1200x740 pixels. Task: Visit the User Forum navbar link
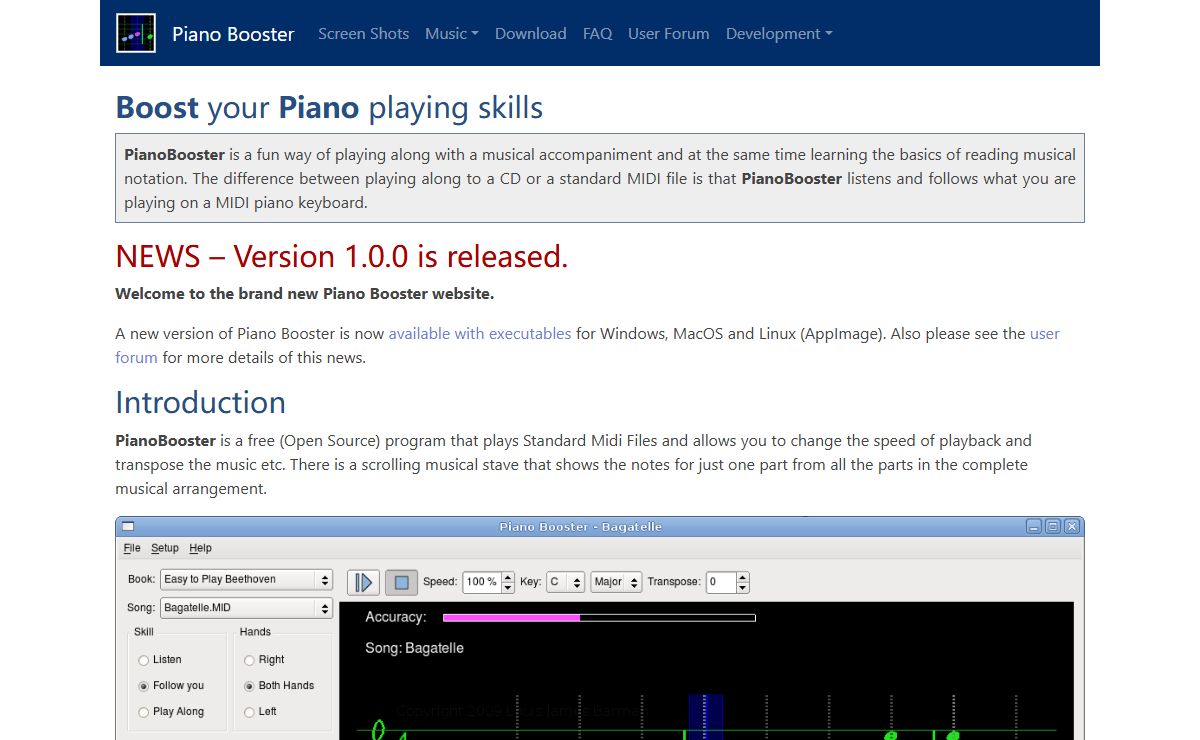click(669, 33)
